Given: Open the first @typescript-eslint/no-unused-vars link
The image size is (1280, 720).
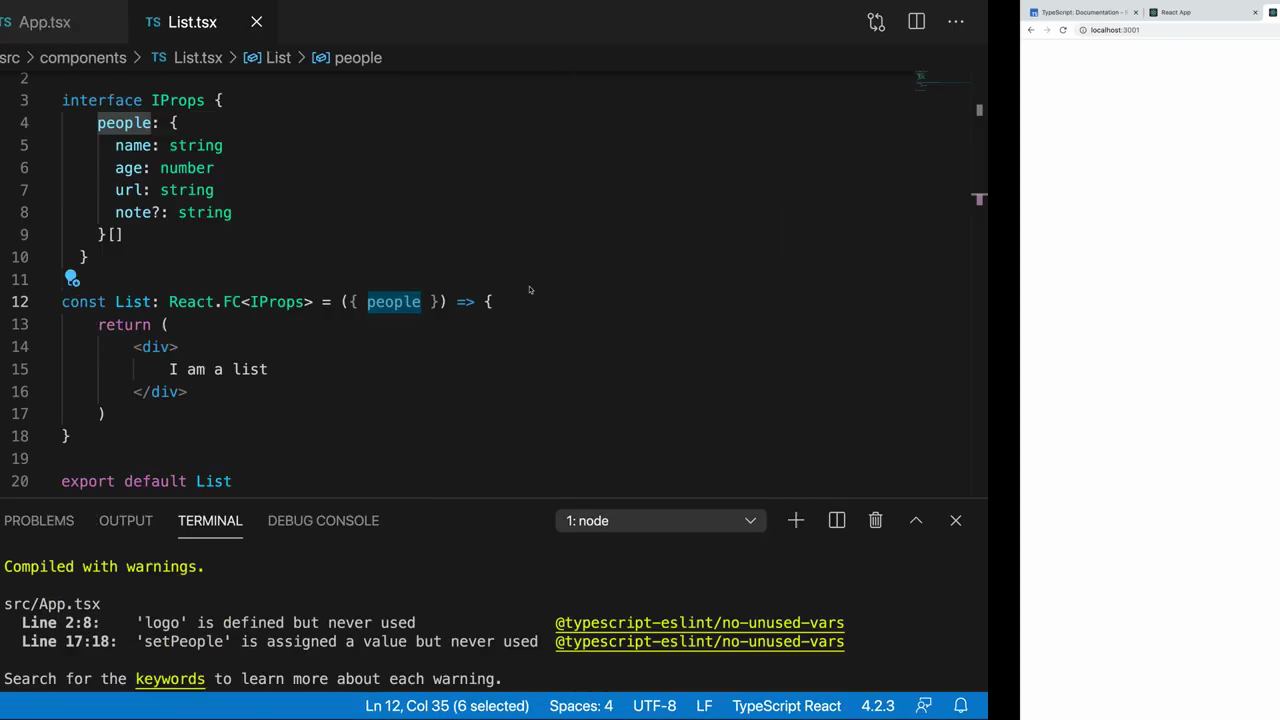Looking at the screenshot, I should [700, 623].
